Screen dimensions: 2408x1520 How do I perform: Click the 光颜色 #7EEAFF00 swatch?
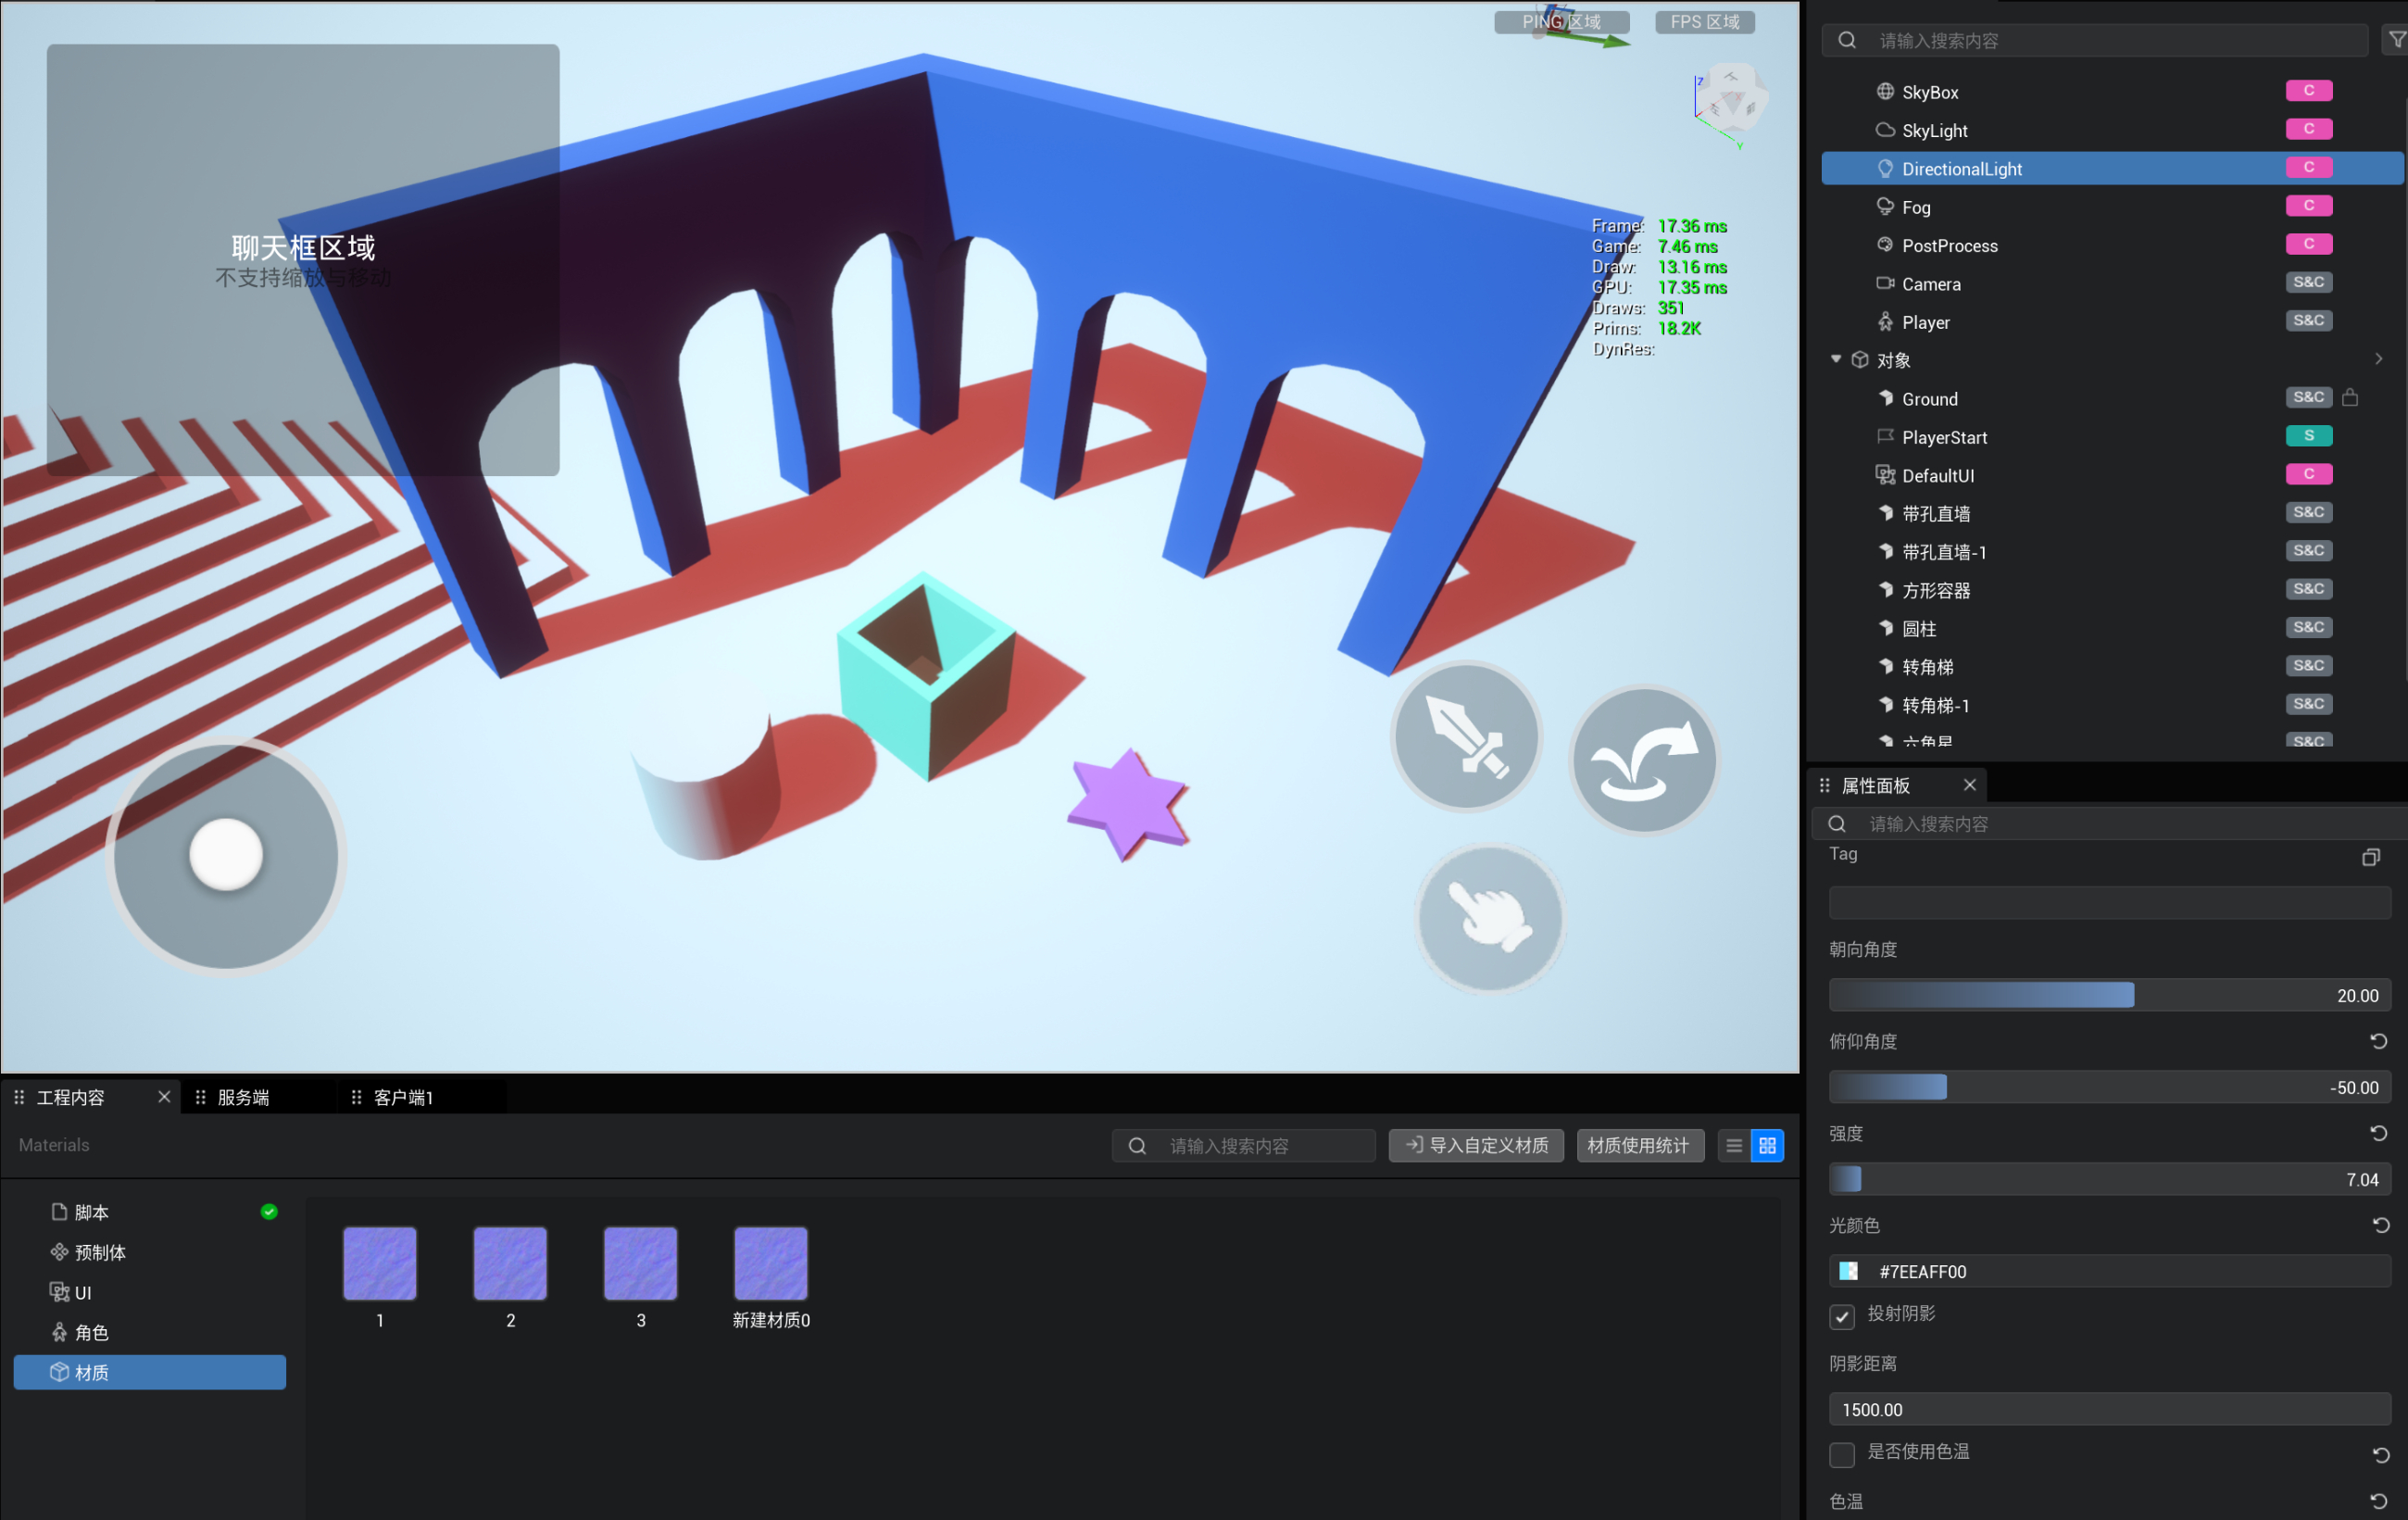[1850, 1272]
